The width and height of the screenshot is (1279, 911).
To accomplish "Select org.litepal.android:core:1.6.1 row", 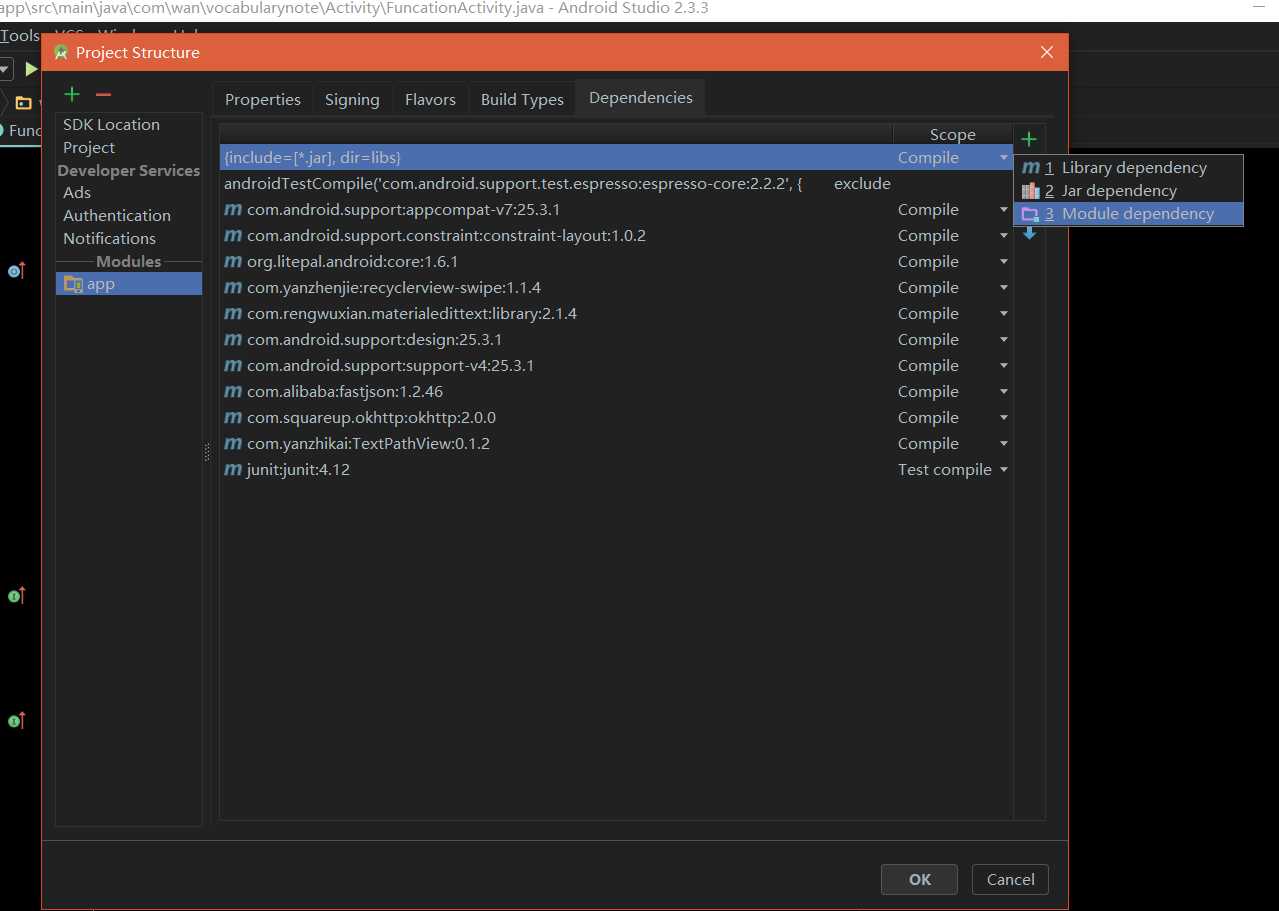I will (616, 262).
